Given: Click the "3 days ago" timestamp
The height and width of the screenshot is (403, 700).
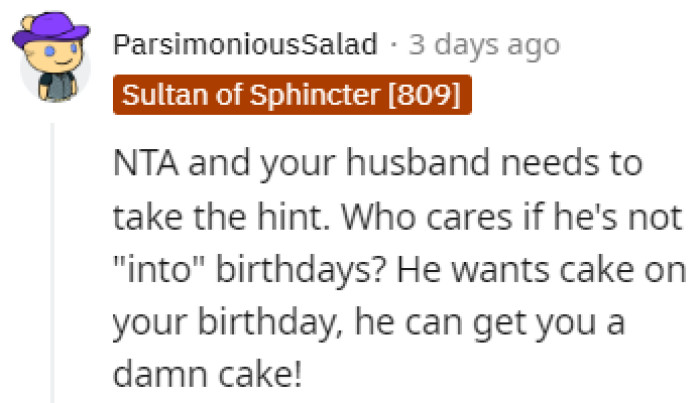Looking at the screenshot, I should tap(485, 45).
